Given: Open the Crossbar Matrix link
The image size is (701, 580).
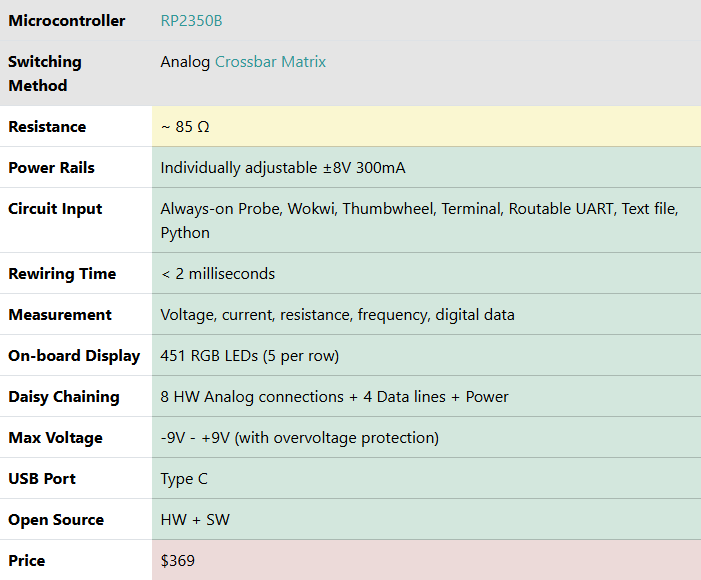Looking at the screenshot, I should pyautogui.click(x=271, y=62).
